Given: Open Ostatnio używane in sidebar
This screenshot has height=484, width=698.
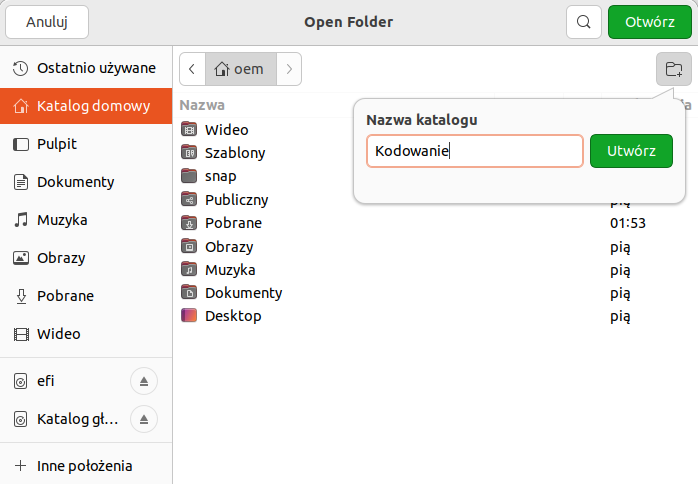Looking at the screenshot, I should click(86, 68).
